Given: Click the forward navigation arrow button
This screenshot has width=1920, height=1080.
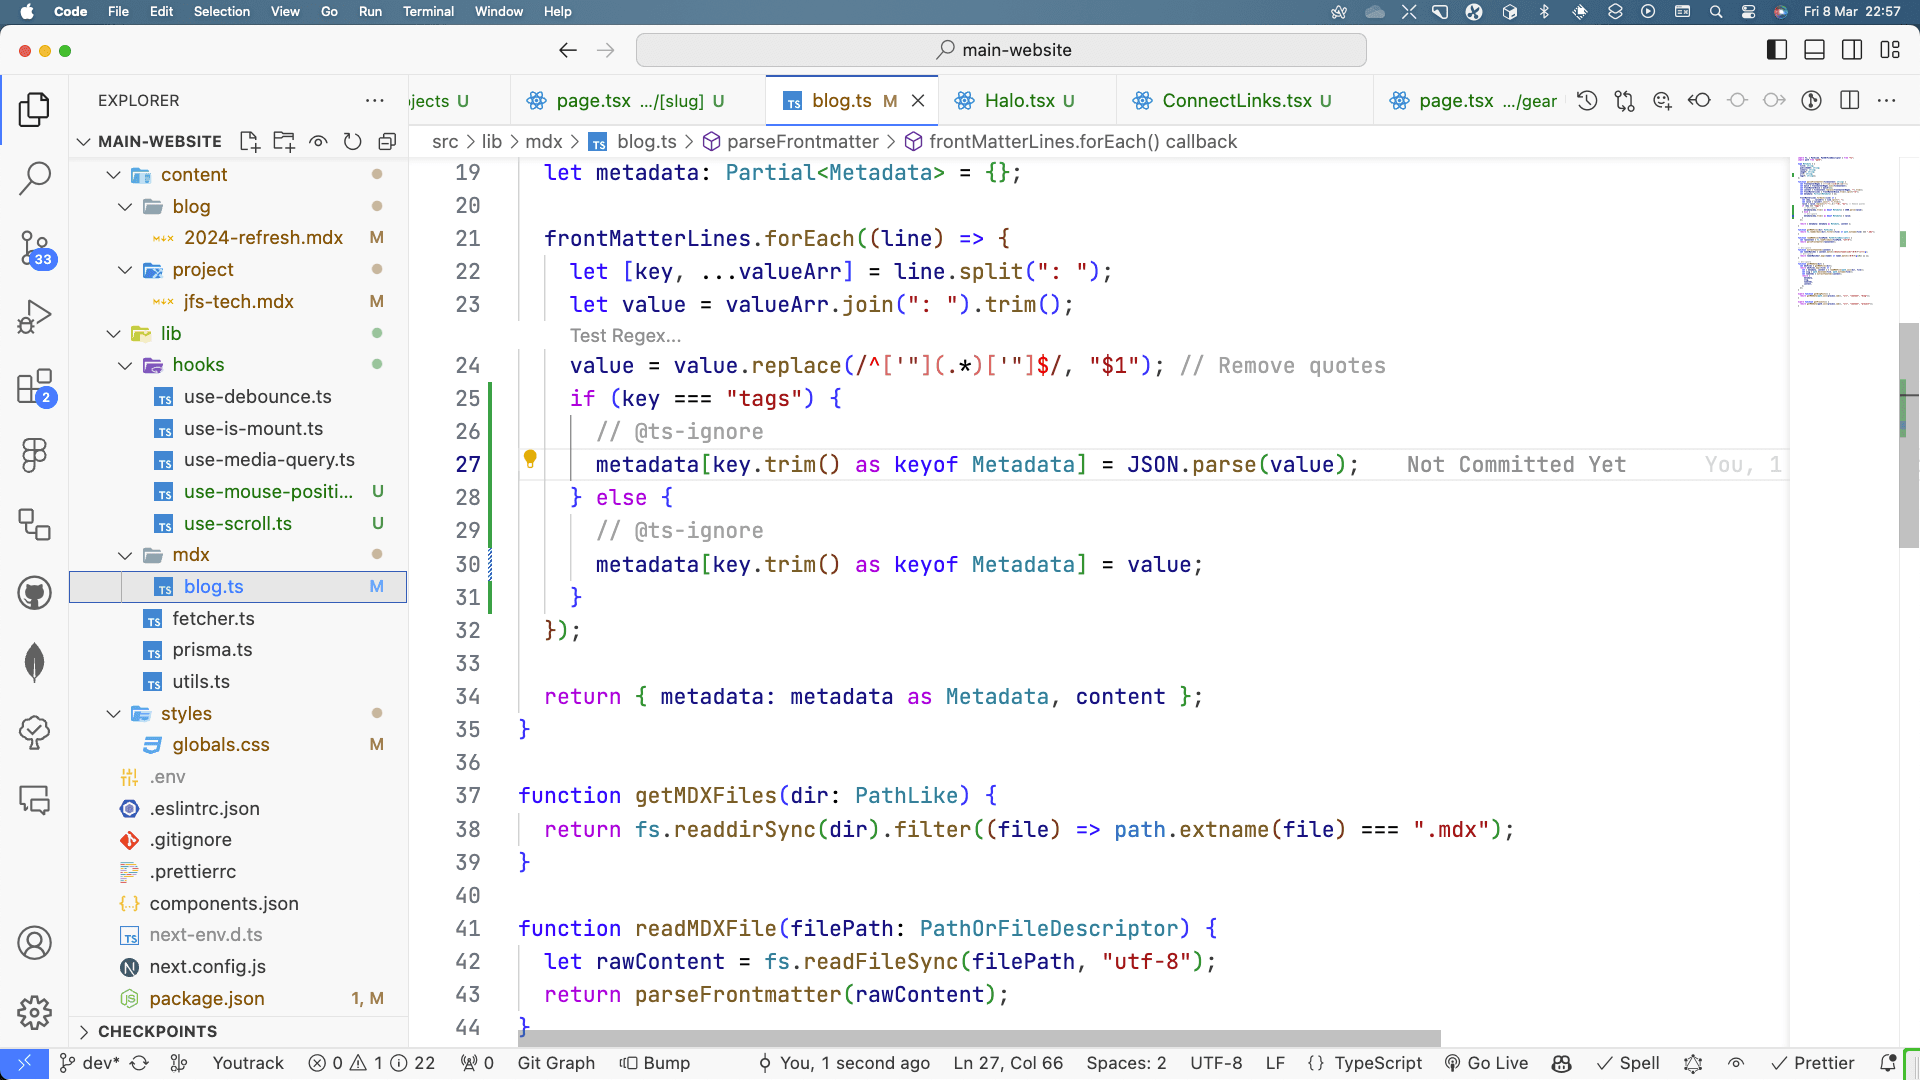Looking at the screenshot, I should [605, 50].
